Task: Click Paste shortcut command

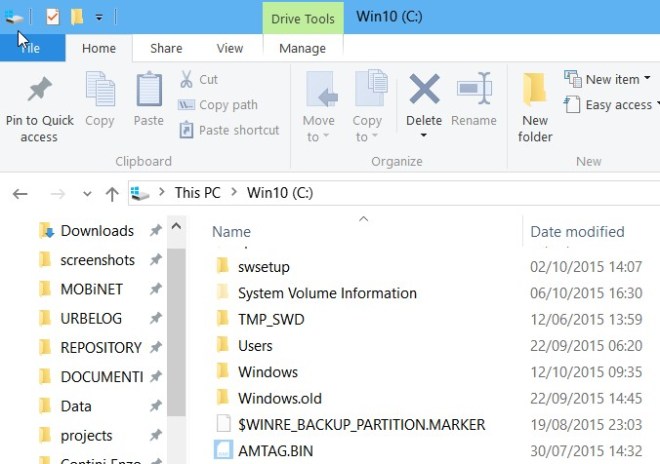Action: coord(229,130)
